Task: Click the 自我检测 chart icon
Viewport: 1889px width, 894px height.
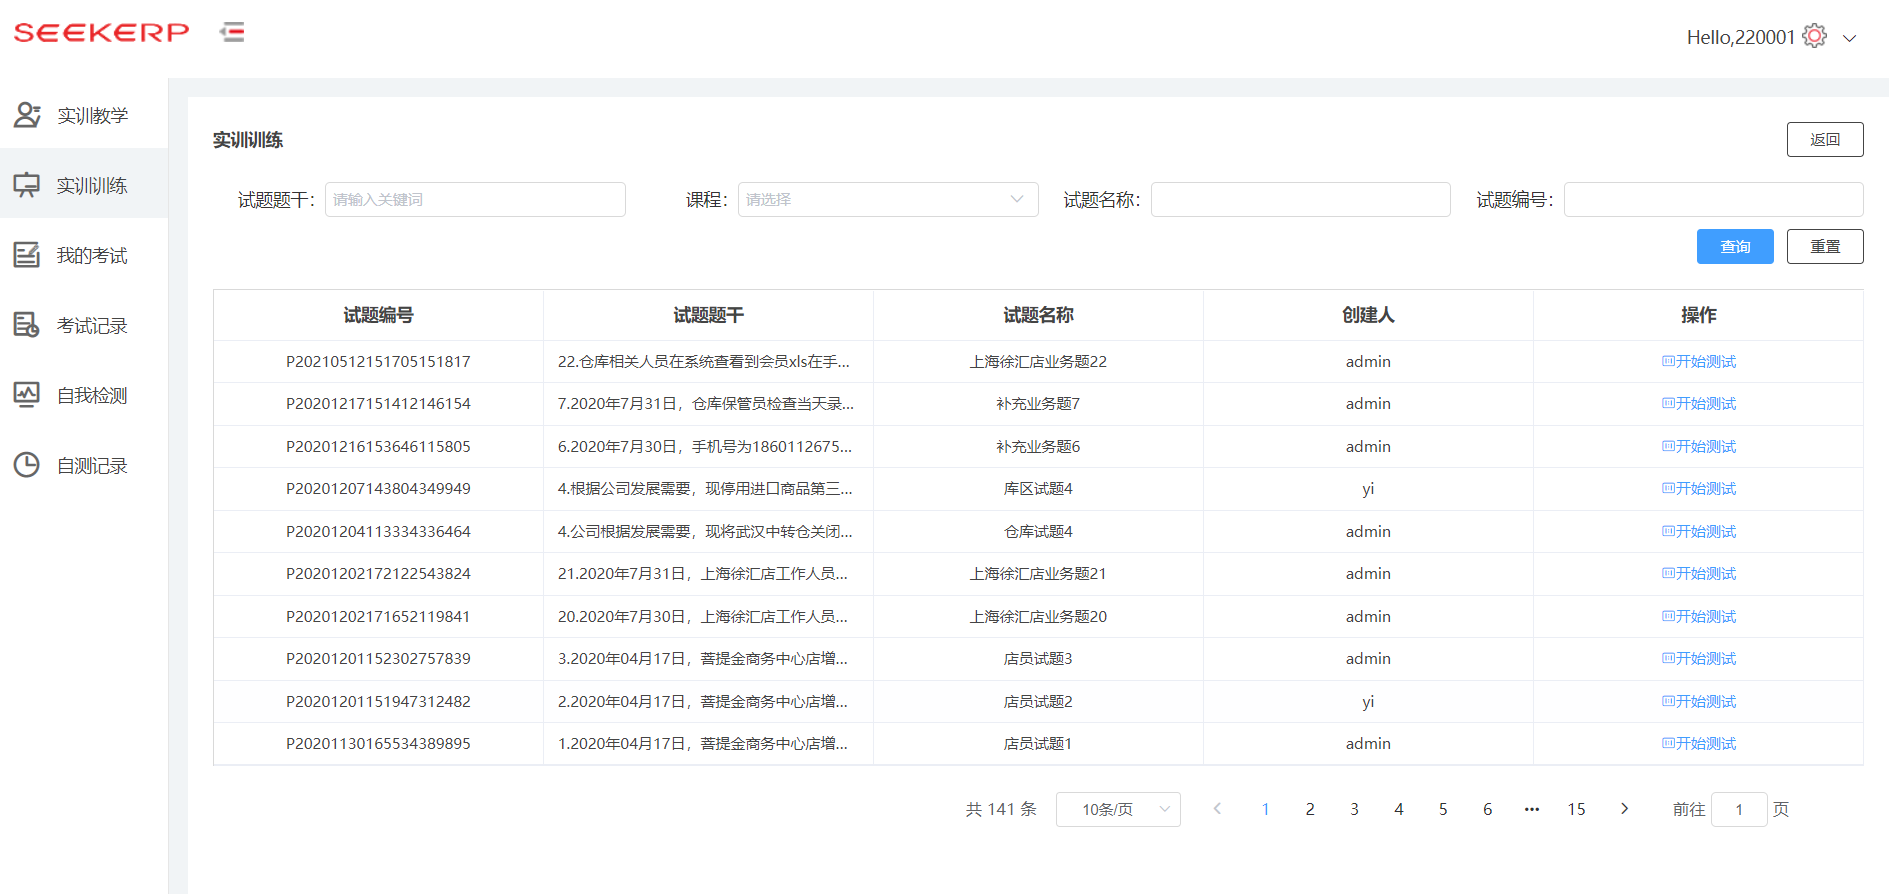Action: (27, 395)
